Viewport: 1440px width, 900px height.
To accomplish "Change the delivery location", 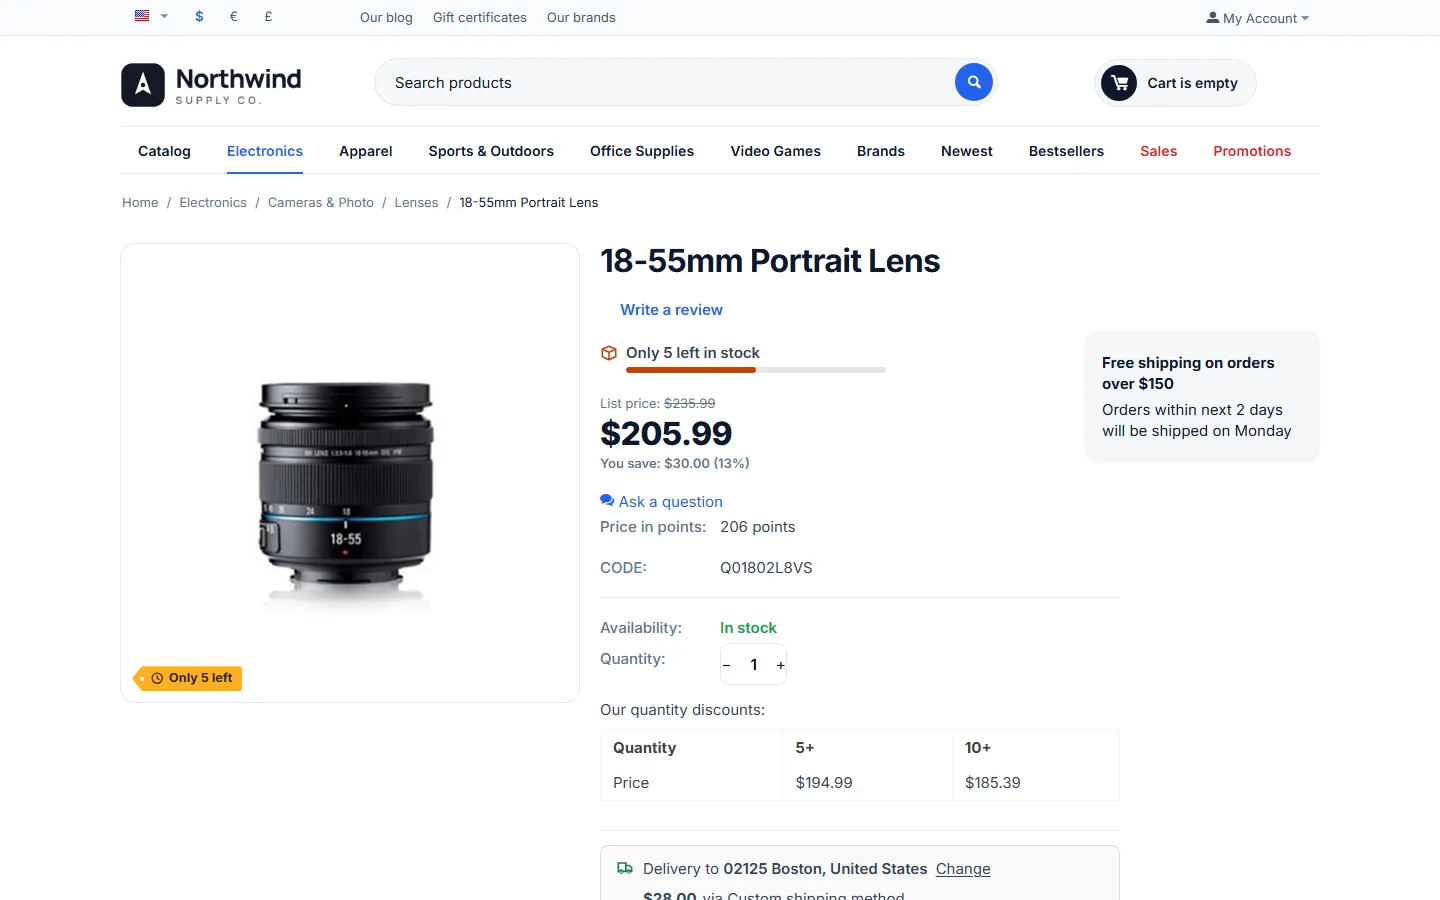I will (963, 869).
